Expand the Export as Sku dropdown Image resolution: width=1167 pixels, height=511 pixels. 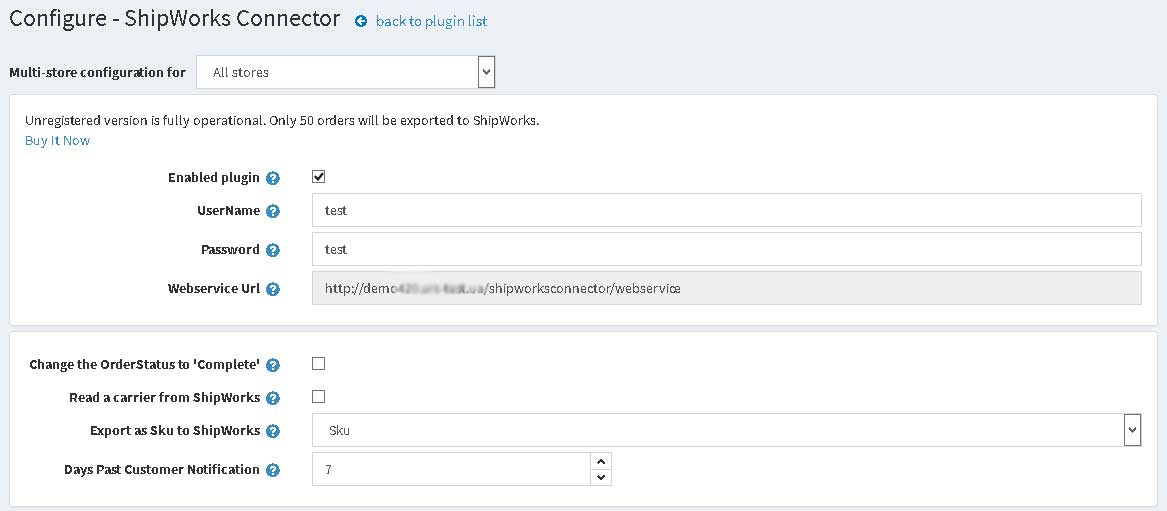pyautogui.click(x=726, y=430)
